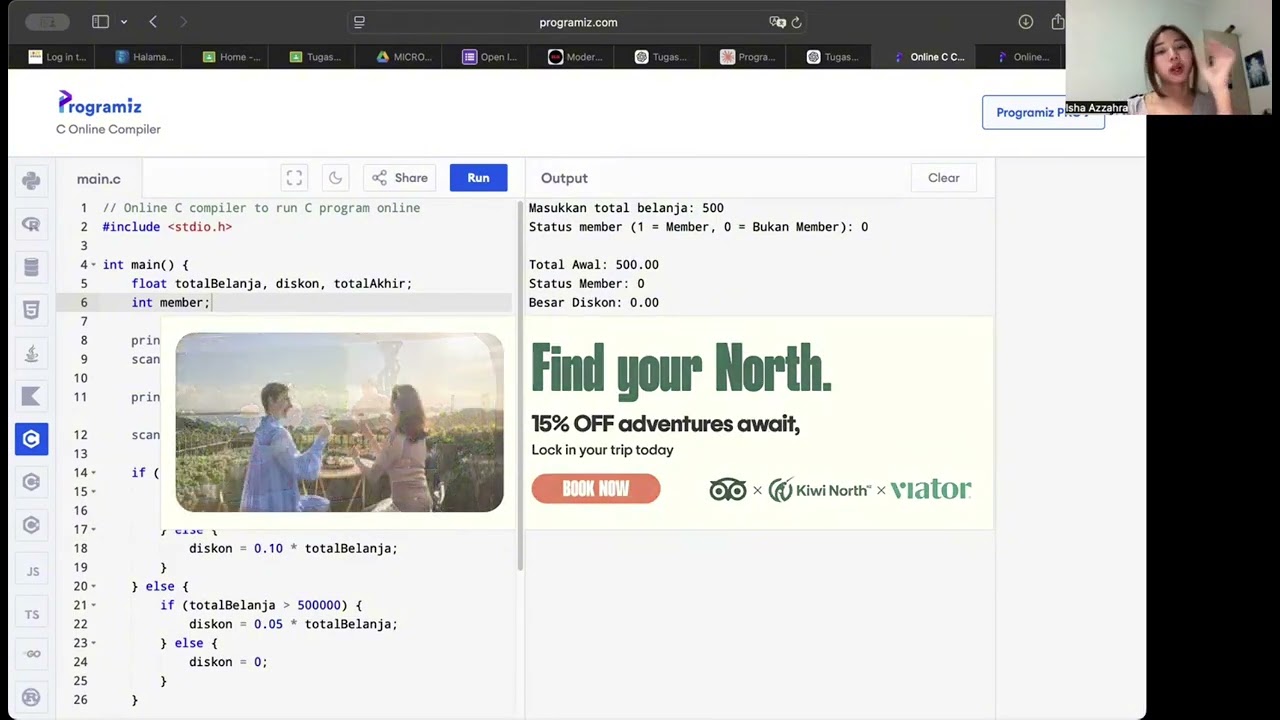Open the Java compiler sidebar icon
1280x720 pixels.
[x=31, y=353]
